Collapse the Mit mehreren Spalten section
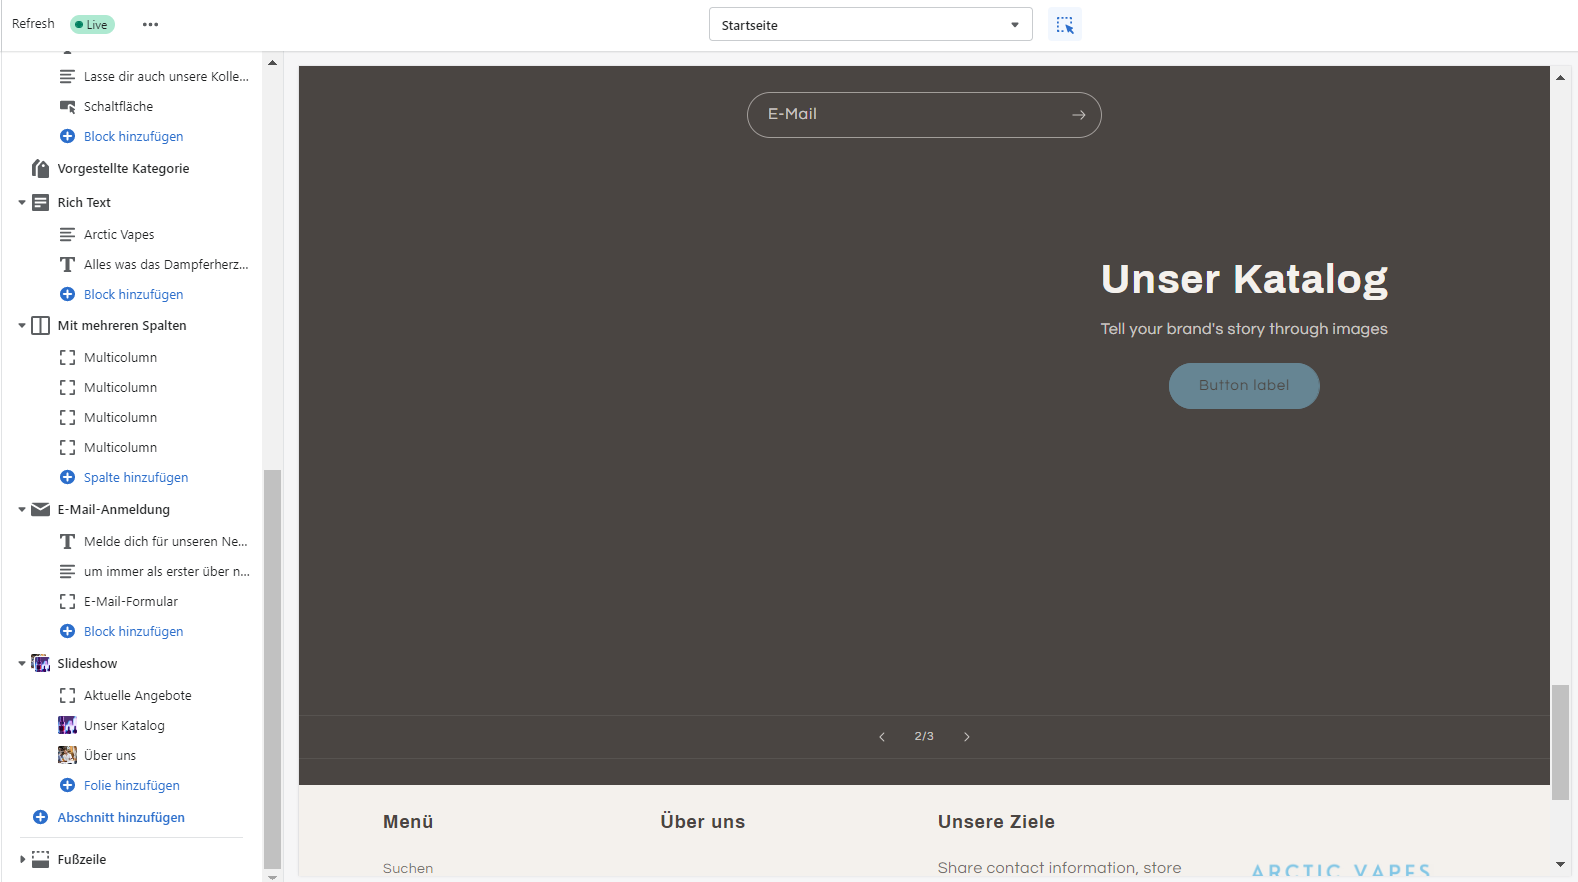Image resolution: width=1578 pixels, height=882 pixels. (22, 326)
